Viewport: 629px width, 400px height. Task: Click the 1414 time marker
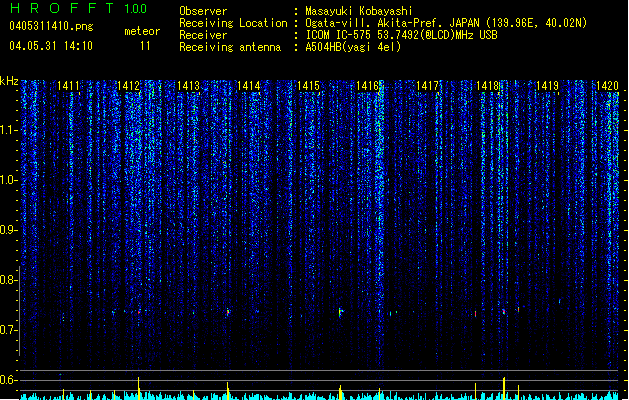(x=248, y=86)
